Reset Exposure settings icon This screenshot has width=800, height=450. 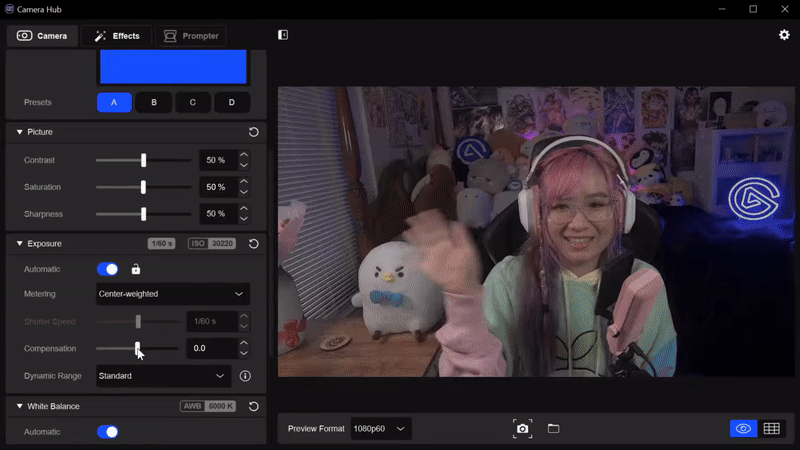(254, 244)
